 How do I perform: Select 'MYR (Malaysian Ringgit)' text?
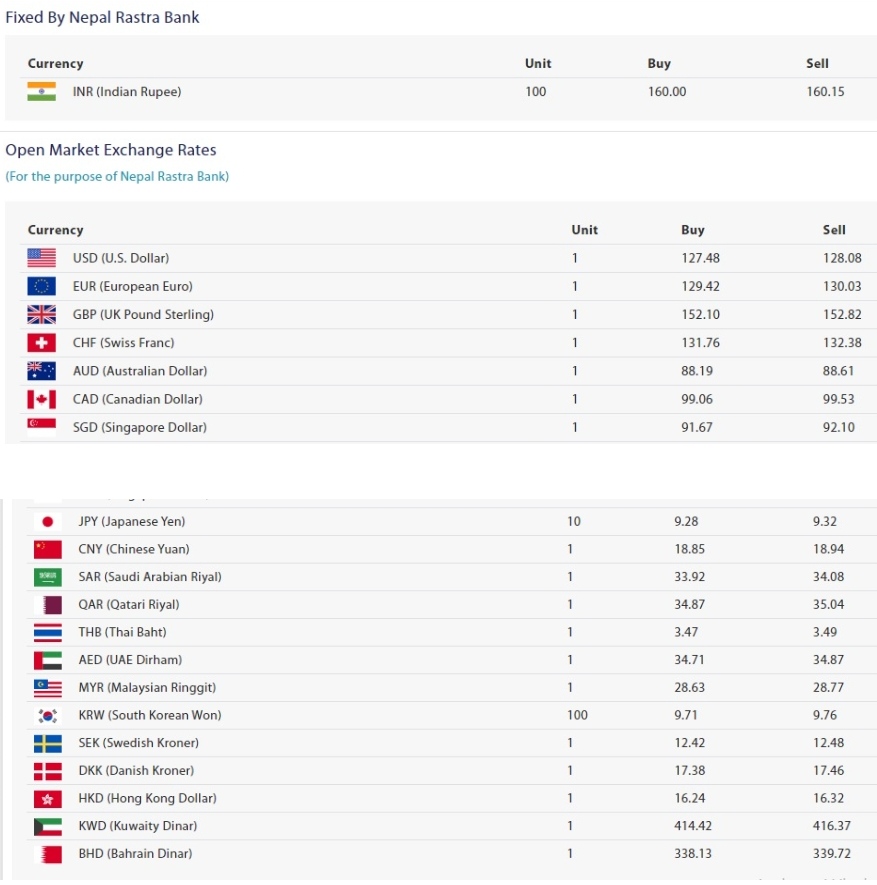pyautogui.click(x=147, y=687)
